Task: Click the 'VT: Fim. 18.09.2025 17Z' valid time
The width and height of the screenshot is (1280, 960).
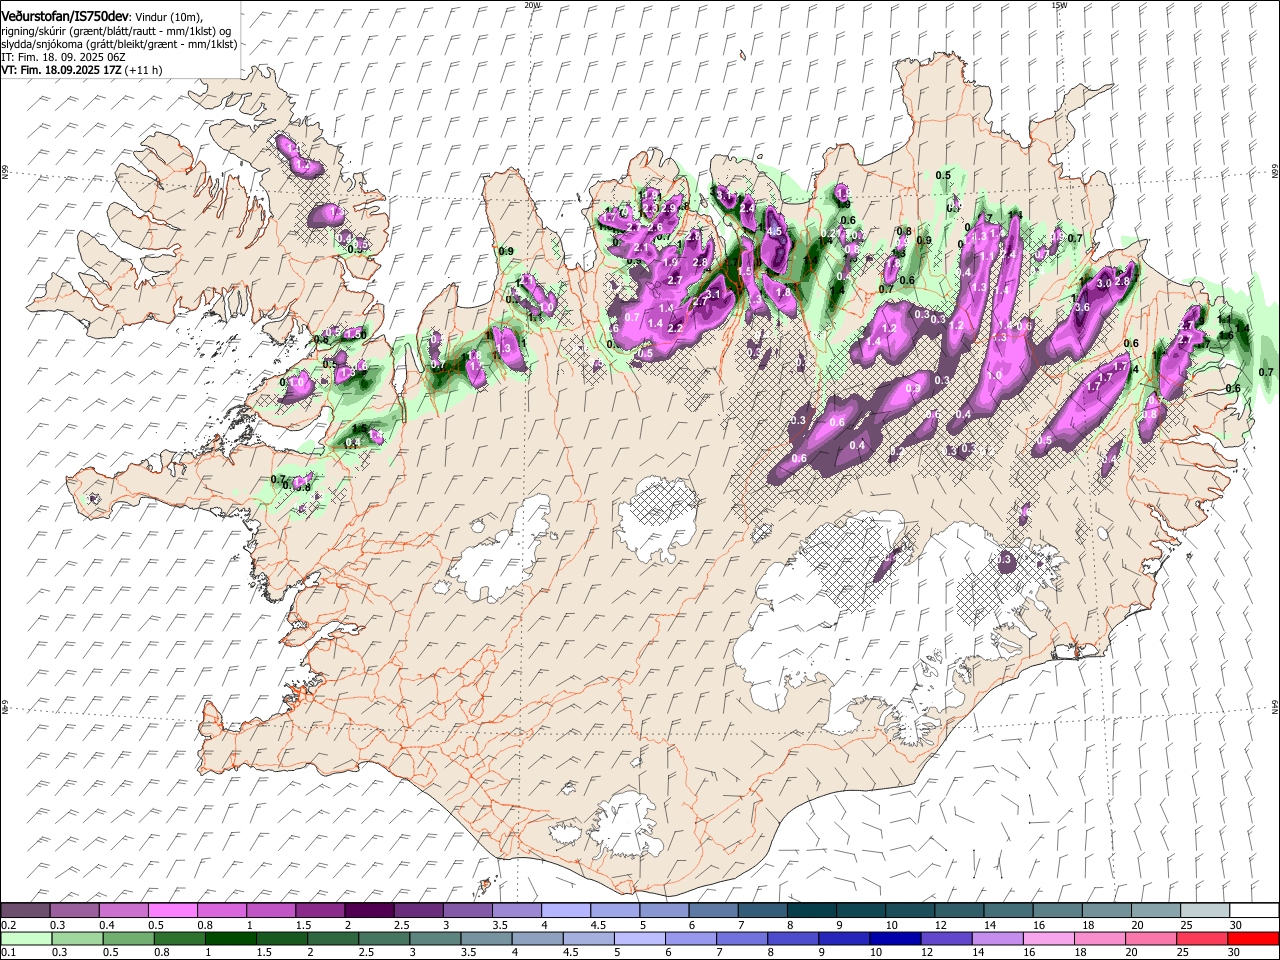Action: click(61, 70)
